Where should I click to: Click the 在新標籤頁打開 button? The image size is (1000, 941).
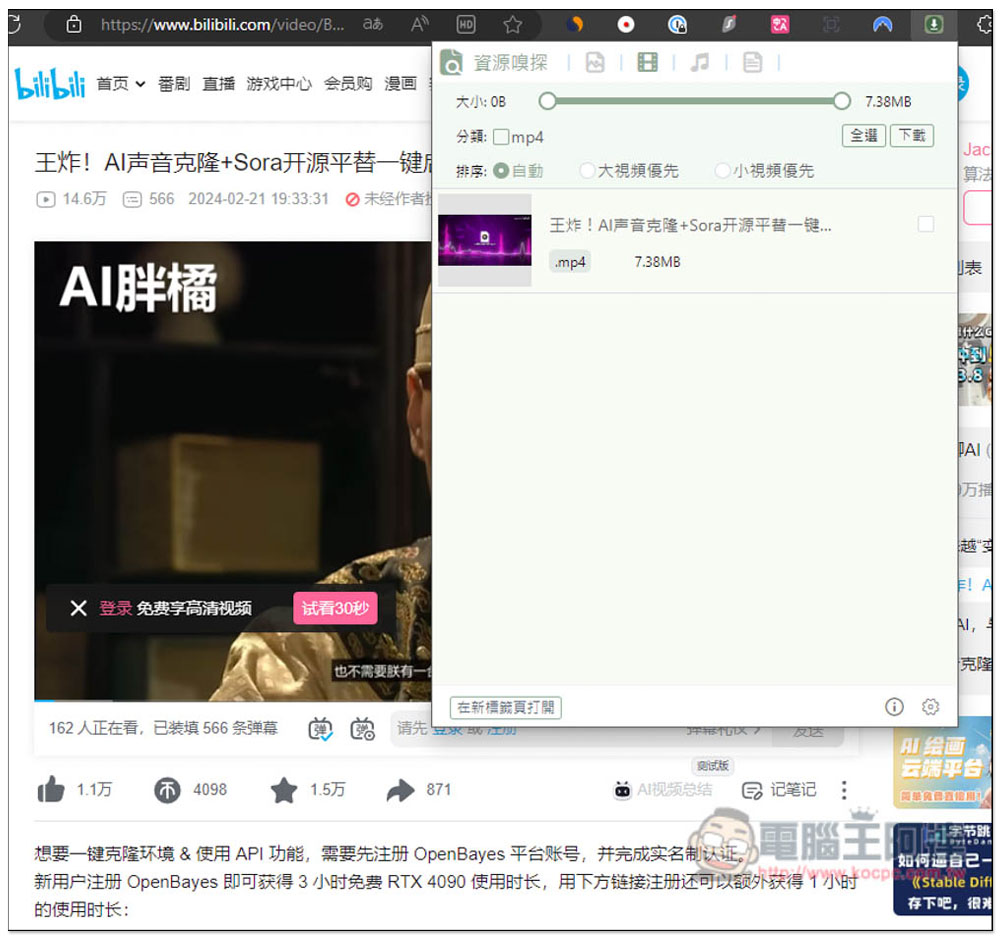[x=506, y=708]
